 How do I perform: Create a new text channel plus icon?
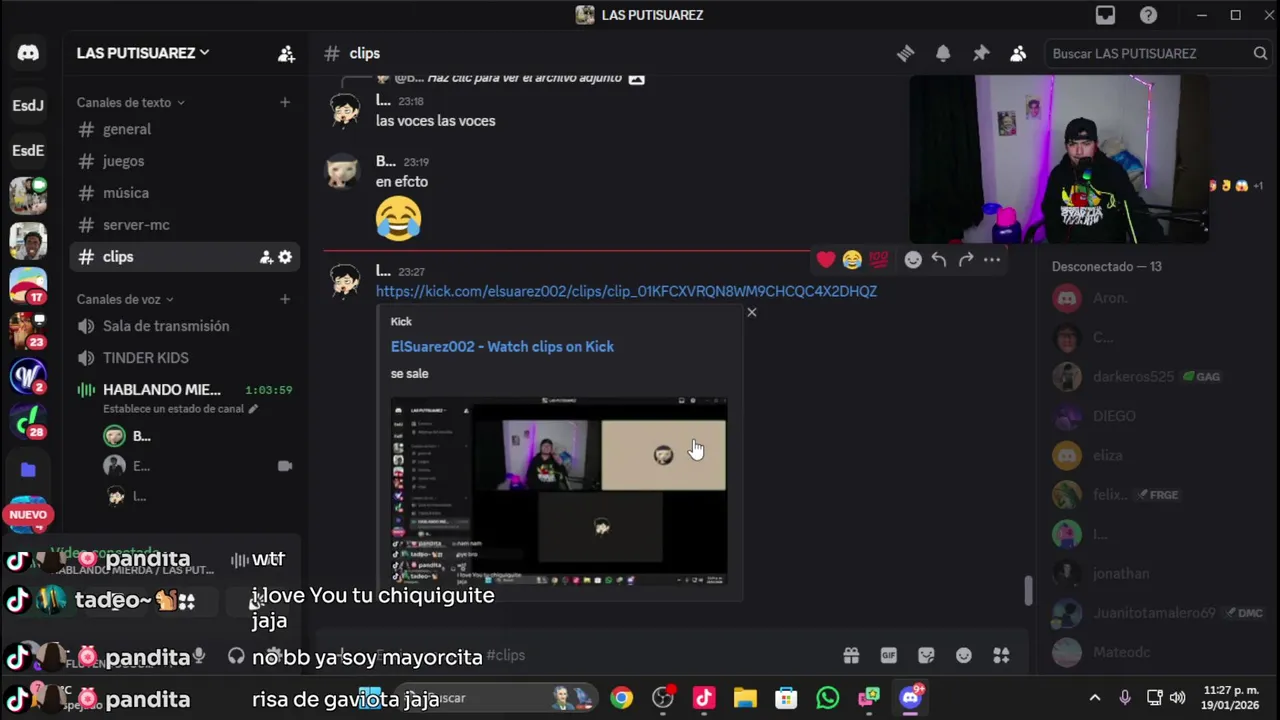285,102
